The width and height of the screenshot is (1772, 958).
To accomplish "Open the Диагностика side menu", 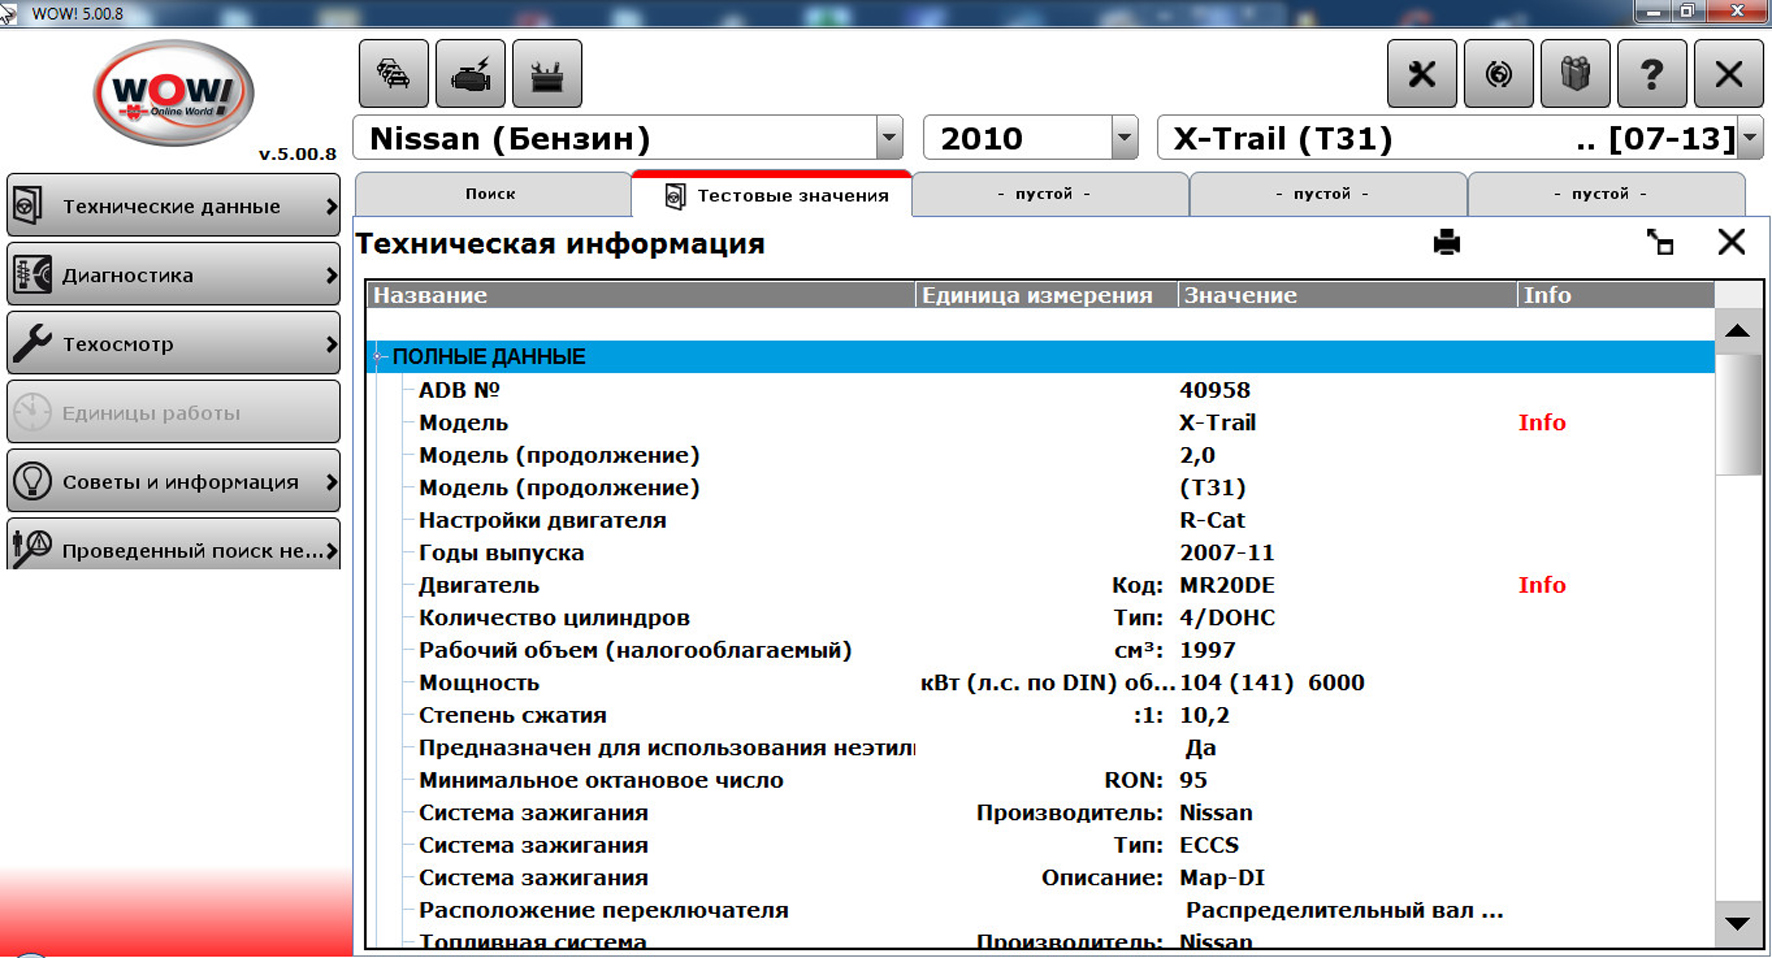I will pyautogui.click(x=173, y=275).
